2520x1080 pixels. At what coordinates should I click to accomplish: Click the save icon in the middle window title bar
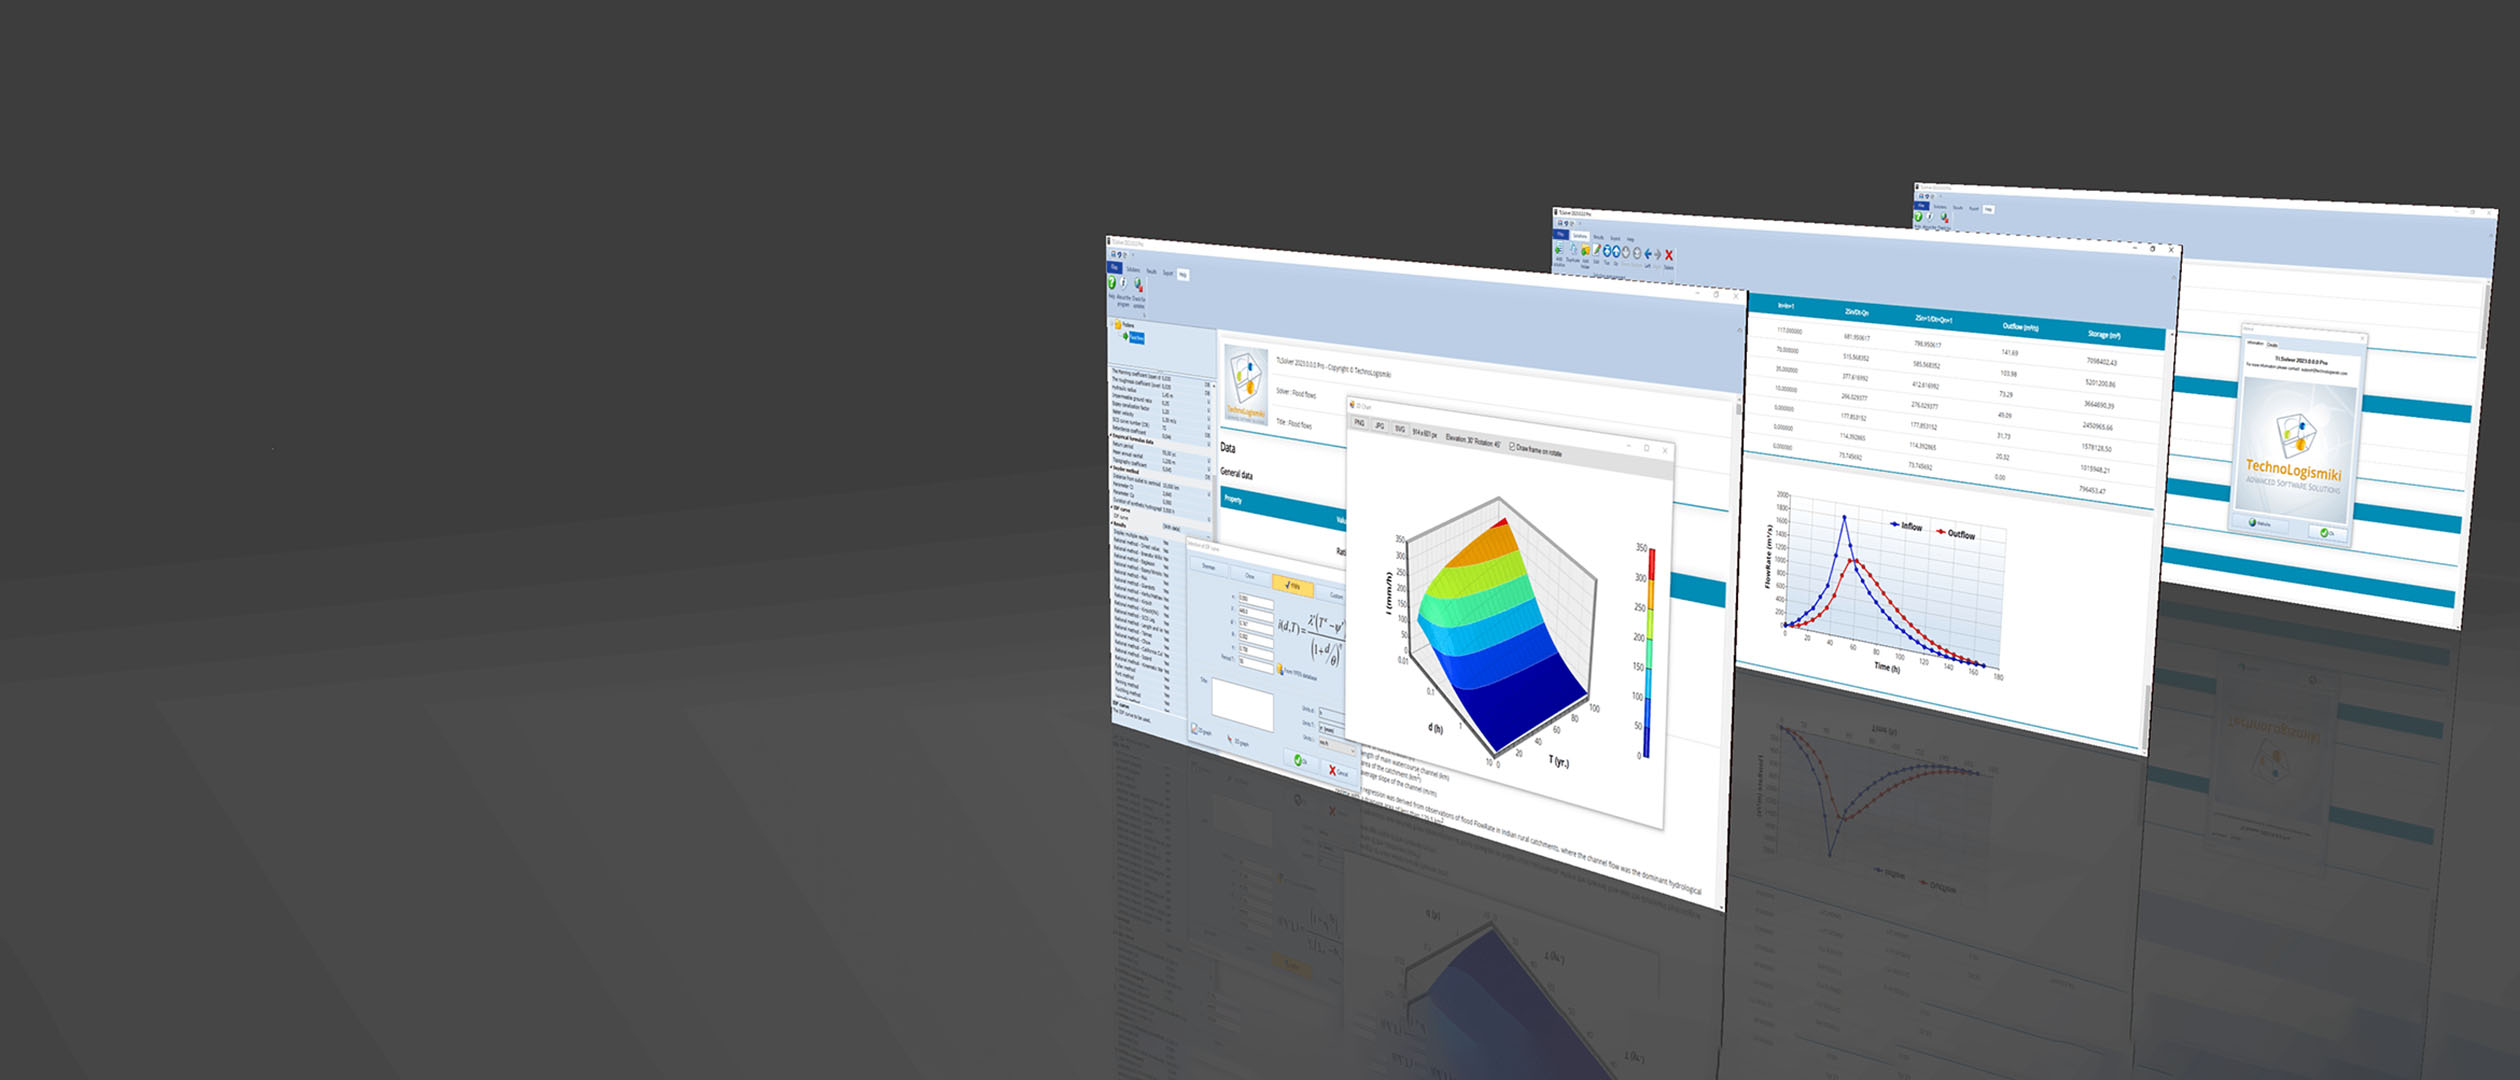(x=1560, y=223)
